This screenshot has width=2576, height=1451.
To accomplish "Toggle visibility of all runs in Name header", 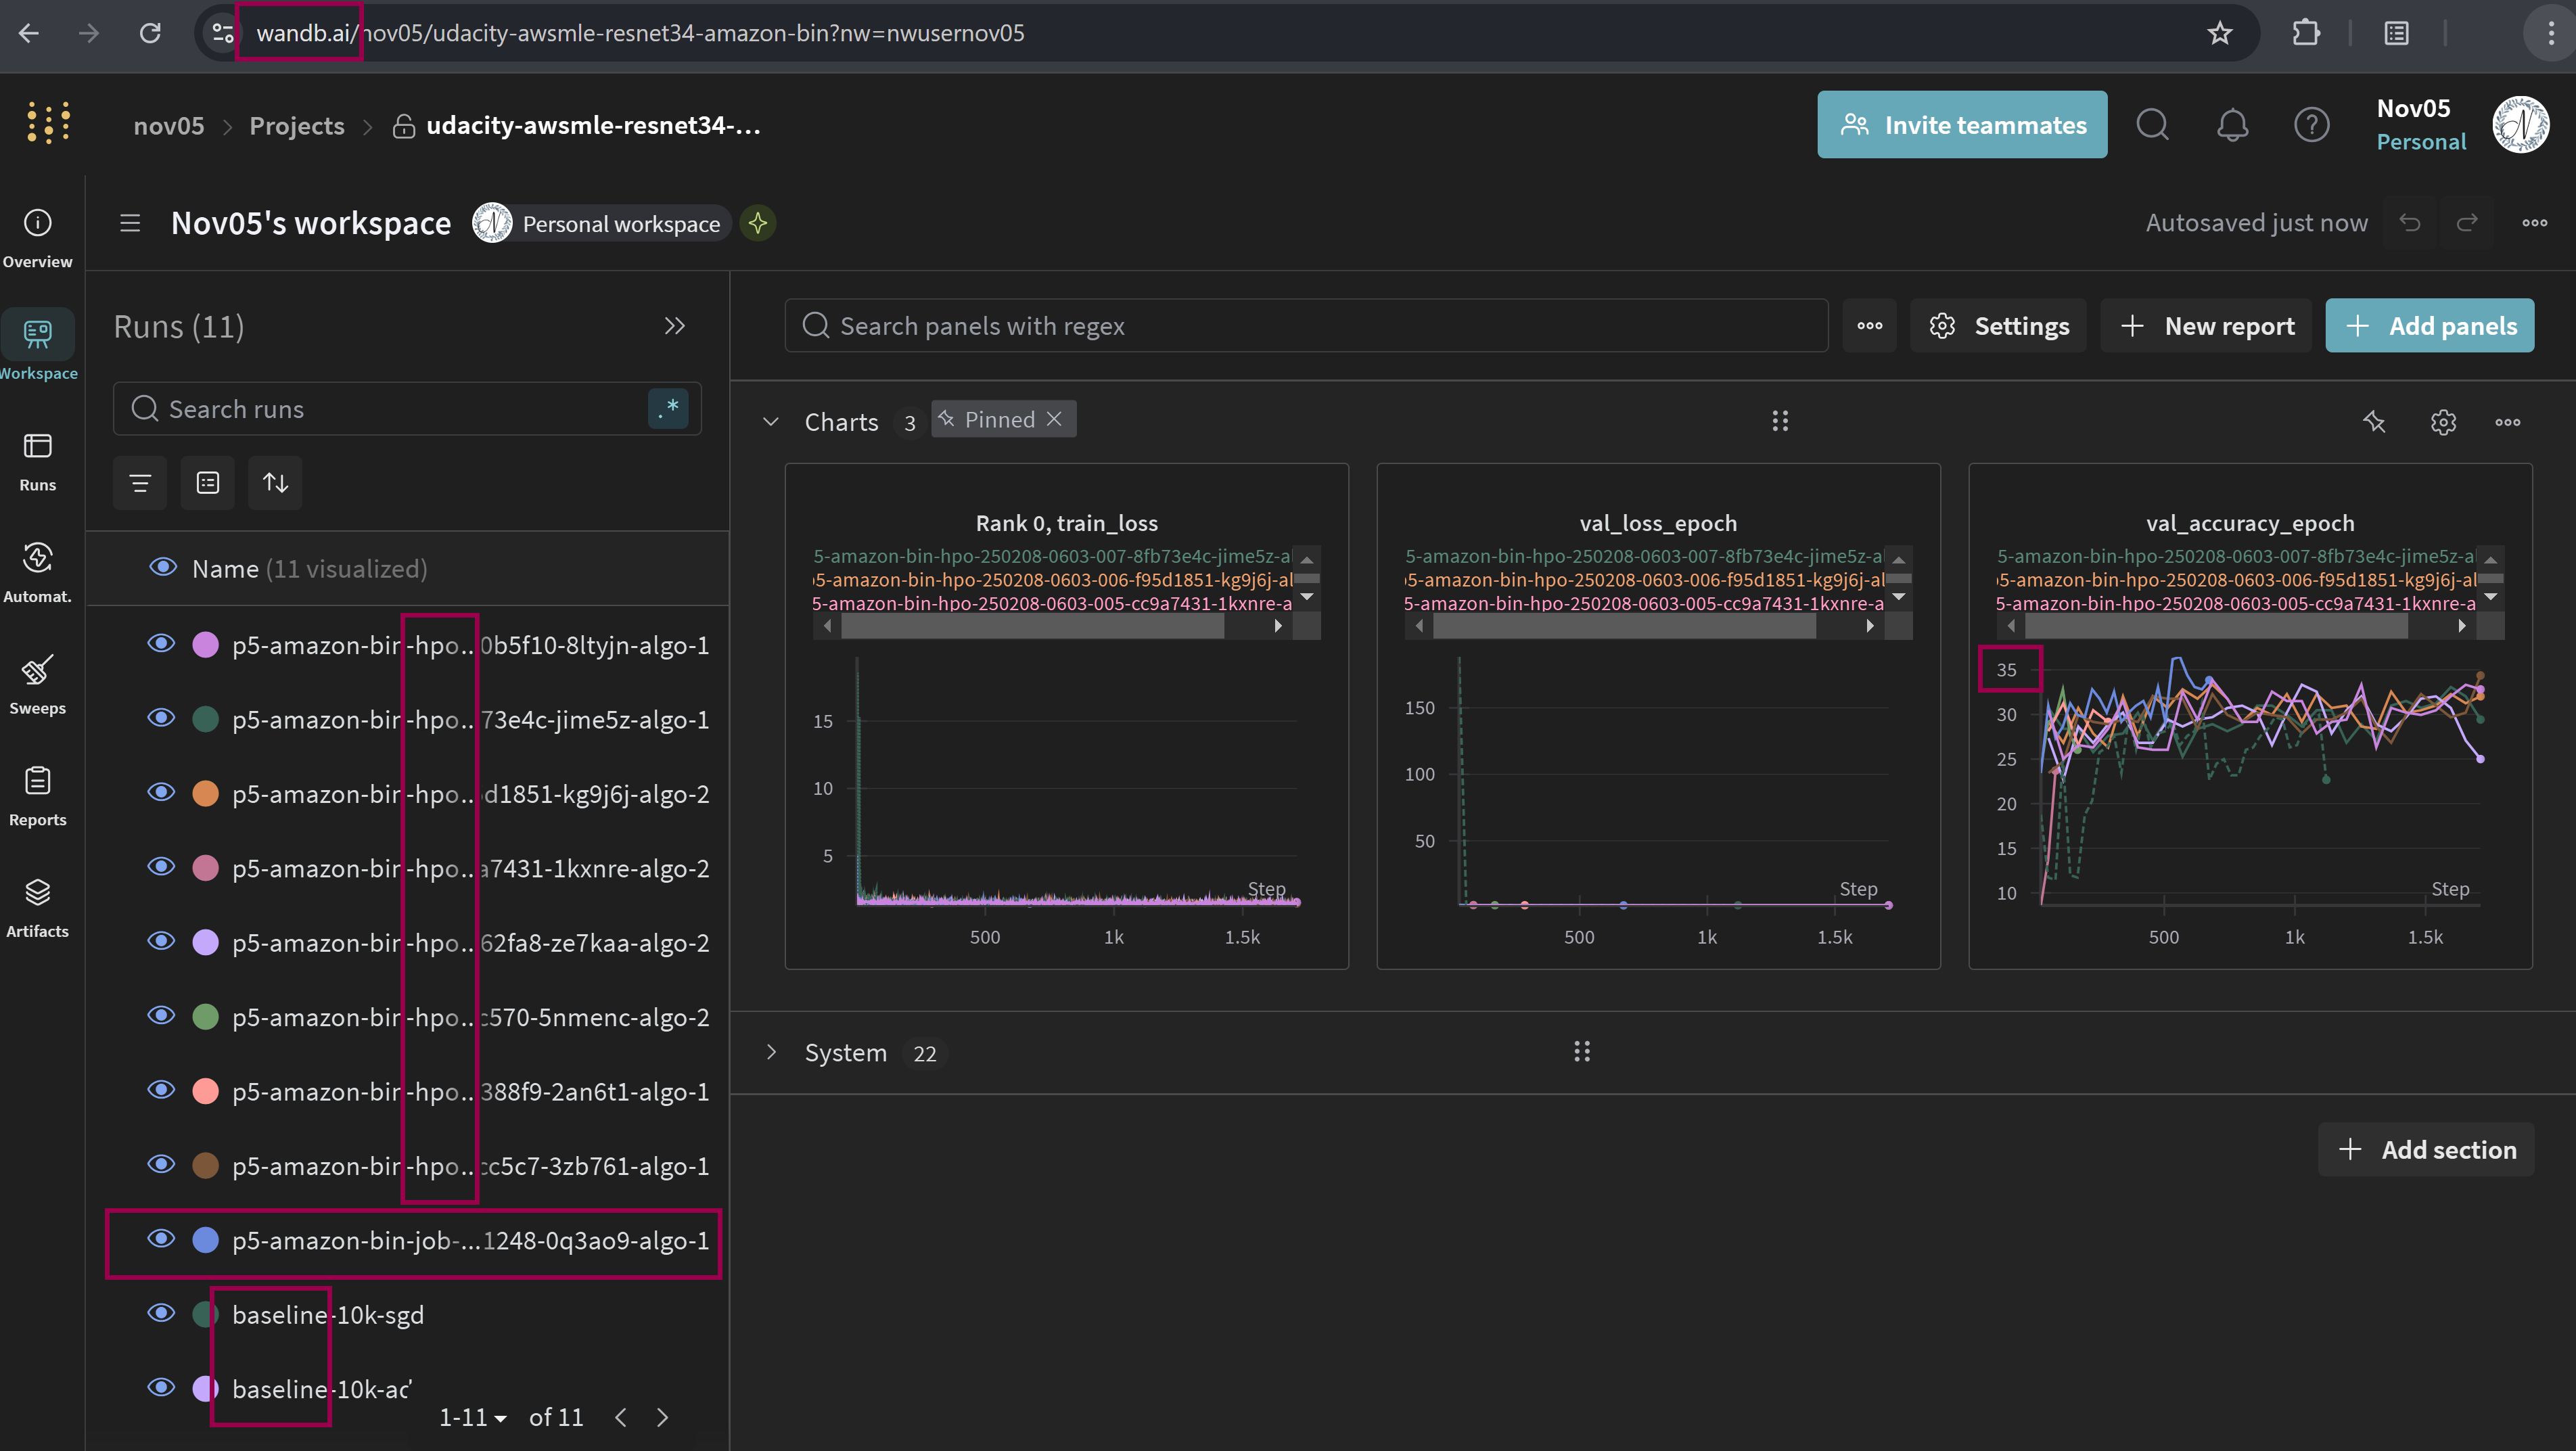I will (162, 568).
